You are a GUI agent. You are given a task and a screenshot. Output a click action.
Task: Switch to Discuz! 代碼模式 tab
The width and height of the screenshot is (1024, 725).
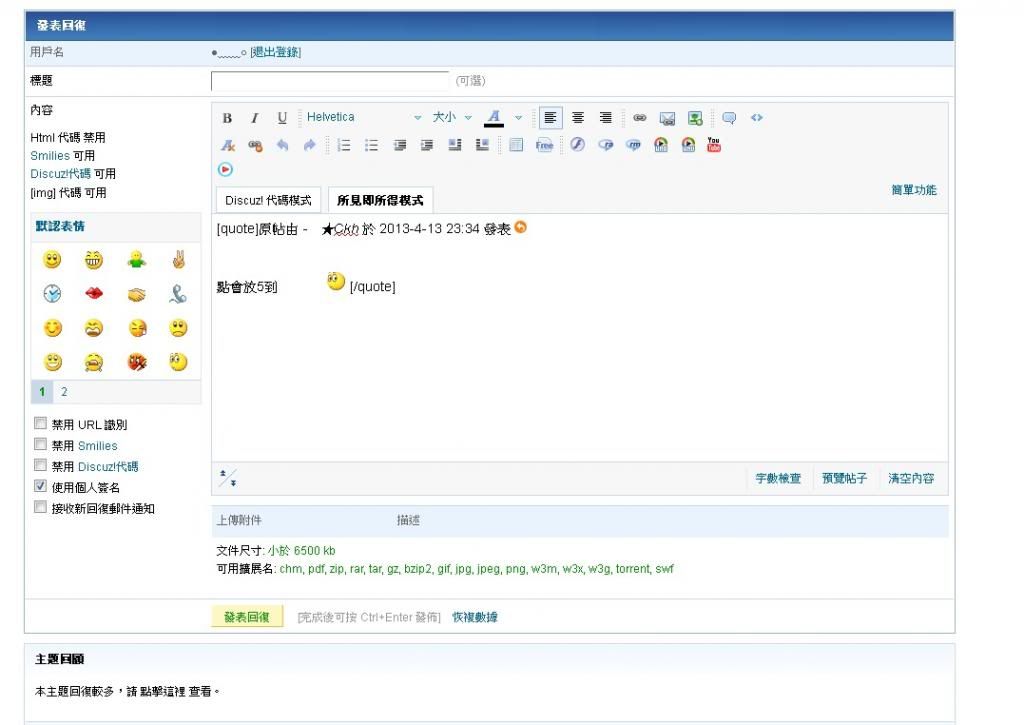pyautogui.click(x=268, y=200)
